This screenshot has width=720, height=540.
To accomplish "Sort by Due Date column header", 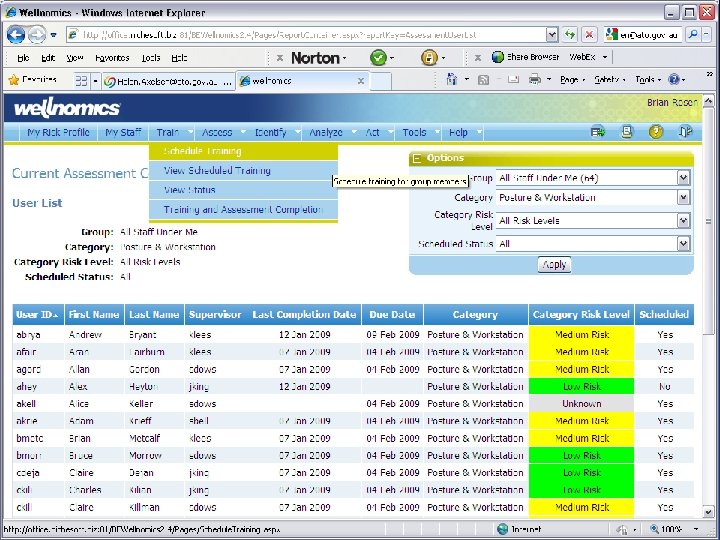I will (392, 315).
